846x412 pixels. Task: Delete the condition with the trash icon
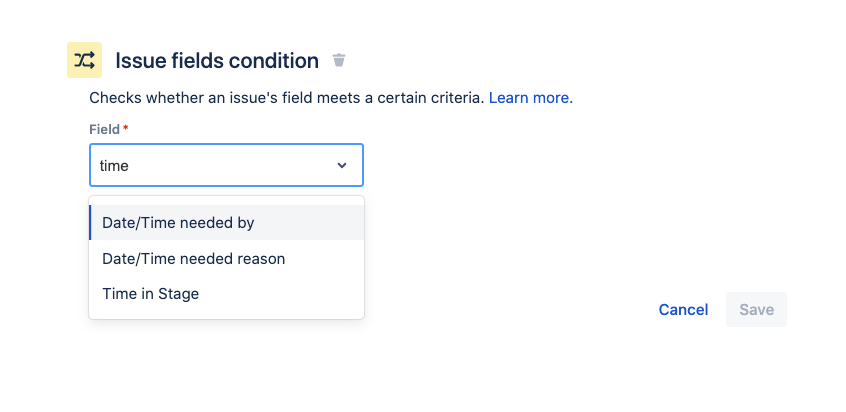[x=339, y=61]
